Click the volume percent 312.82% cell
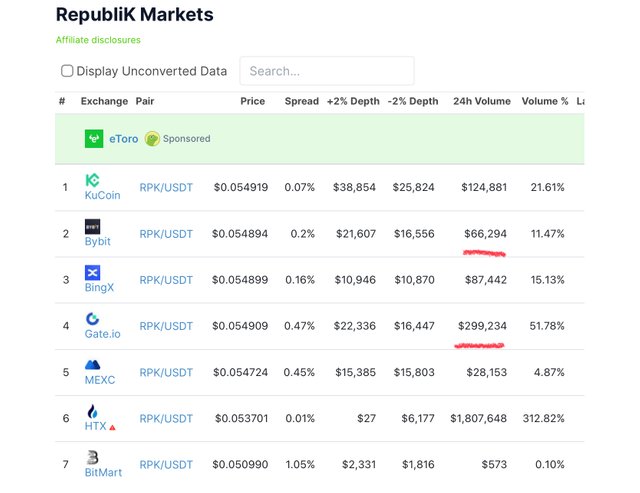Image resolution: width=640 pixels, height=493 pixels. pyautogui.click(x=544, y=418)
